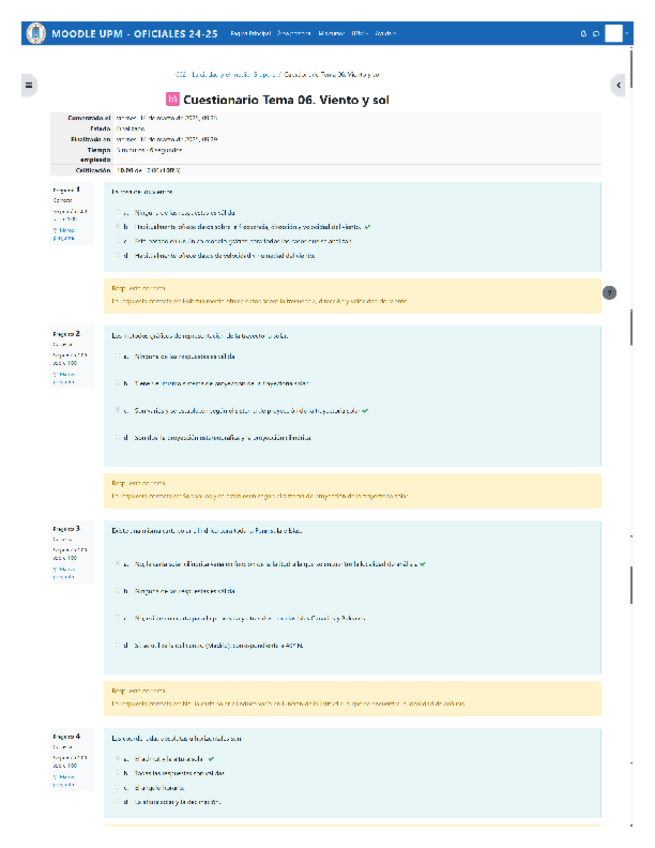Click the MOODLE UPM - OFICIALES 24-25 title

[135, 34]
